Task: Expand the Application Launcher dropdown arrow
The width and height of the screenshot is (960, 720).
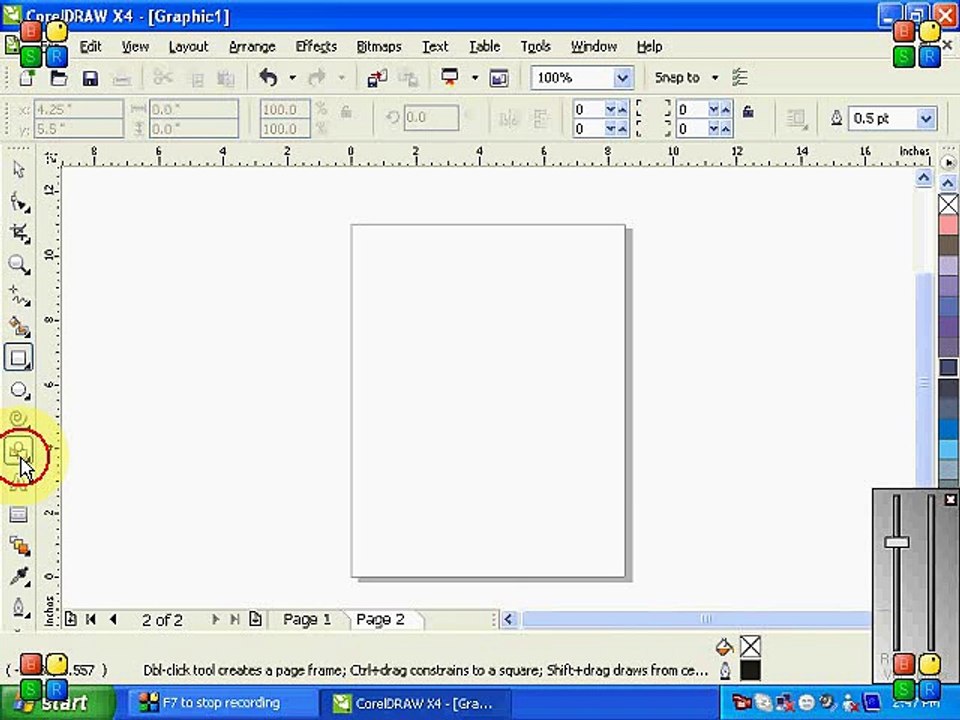Action: 474,78
